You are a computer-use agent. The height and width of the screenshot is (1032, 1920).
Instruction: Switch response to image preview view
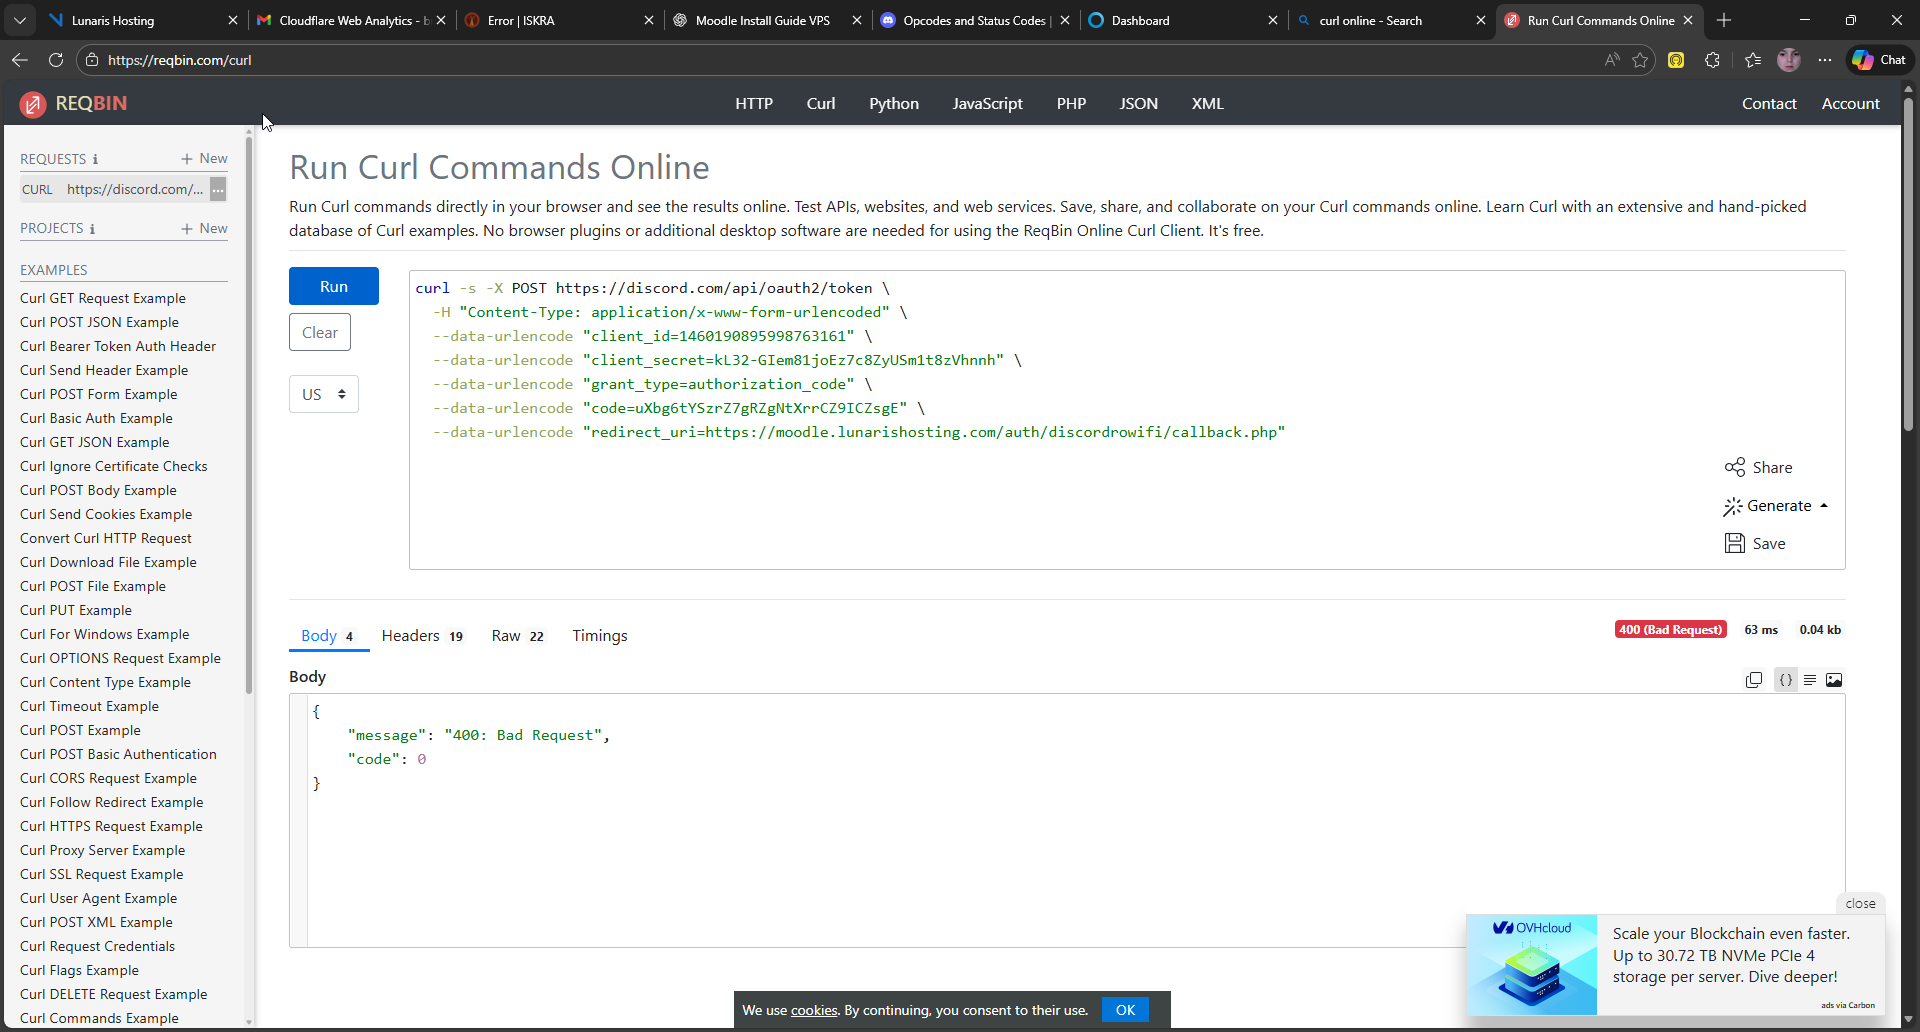pyautogui.click(x=1834, y=680)
